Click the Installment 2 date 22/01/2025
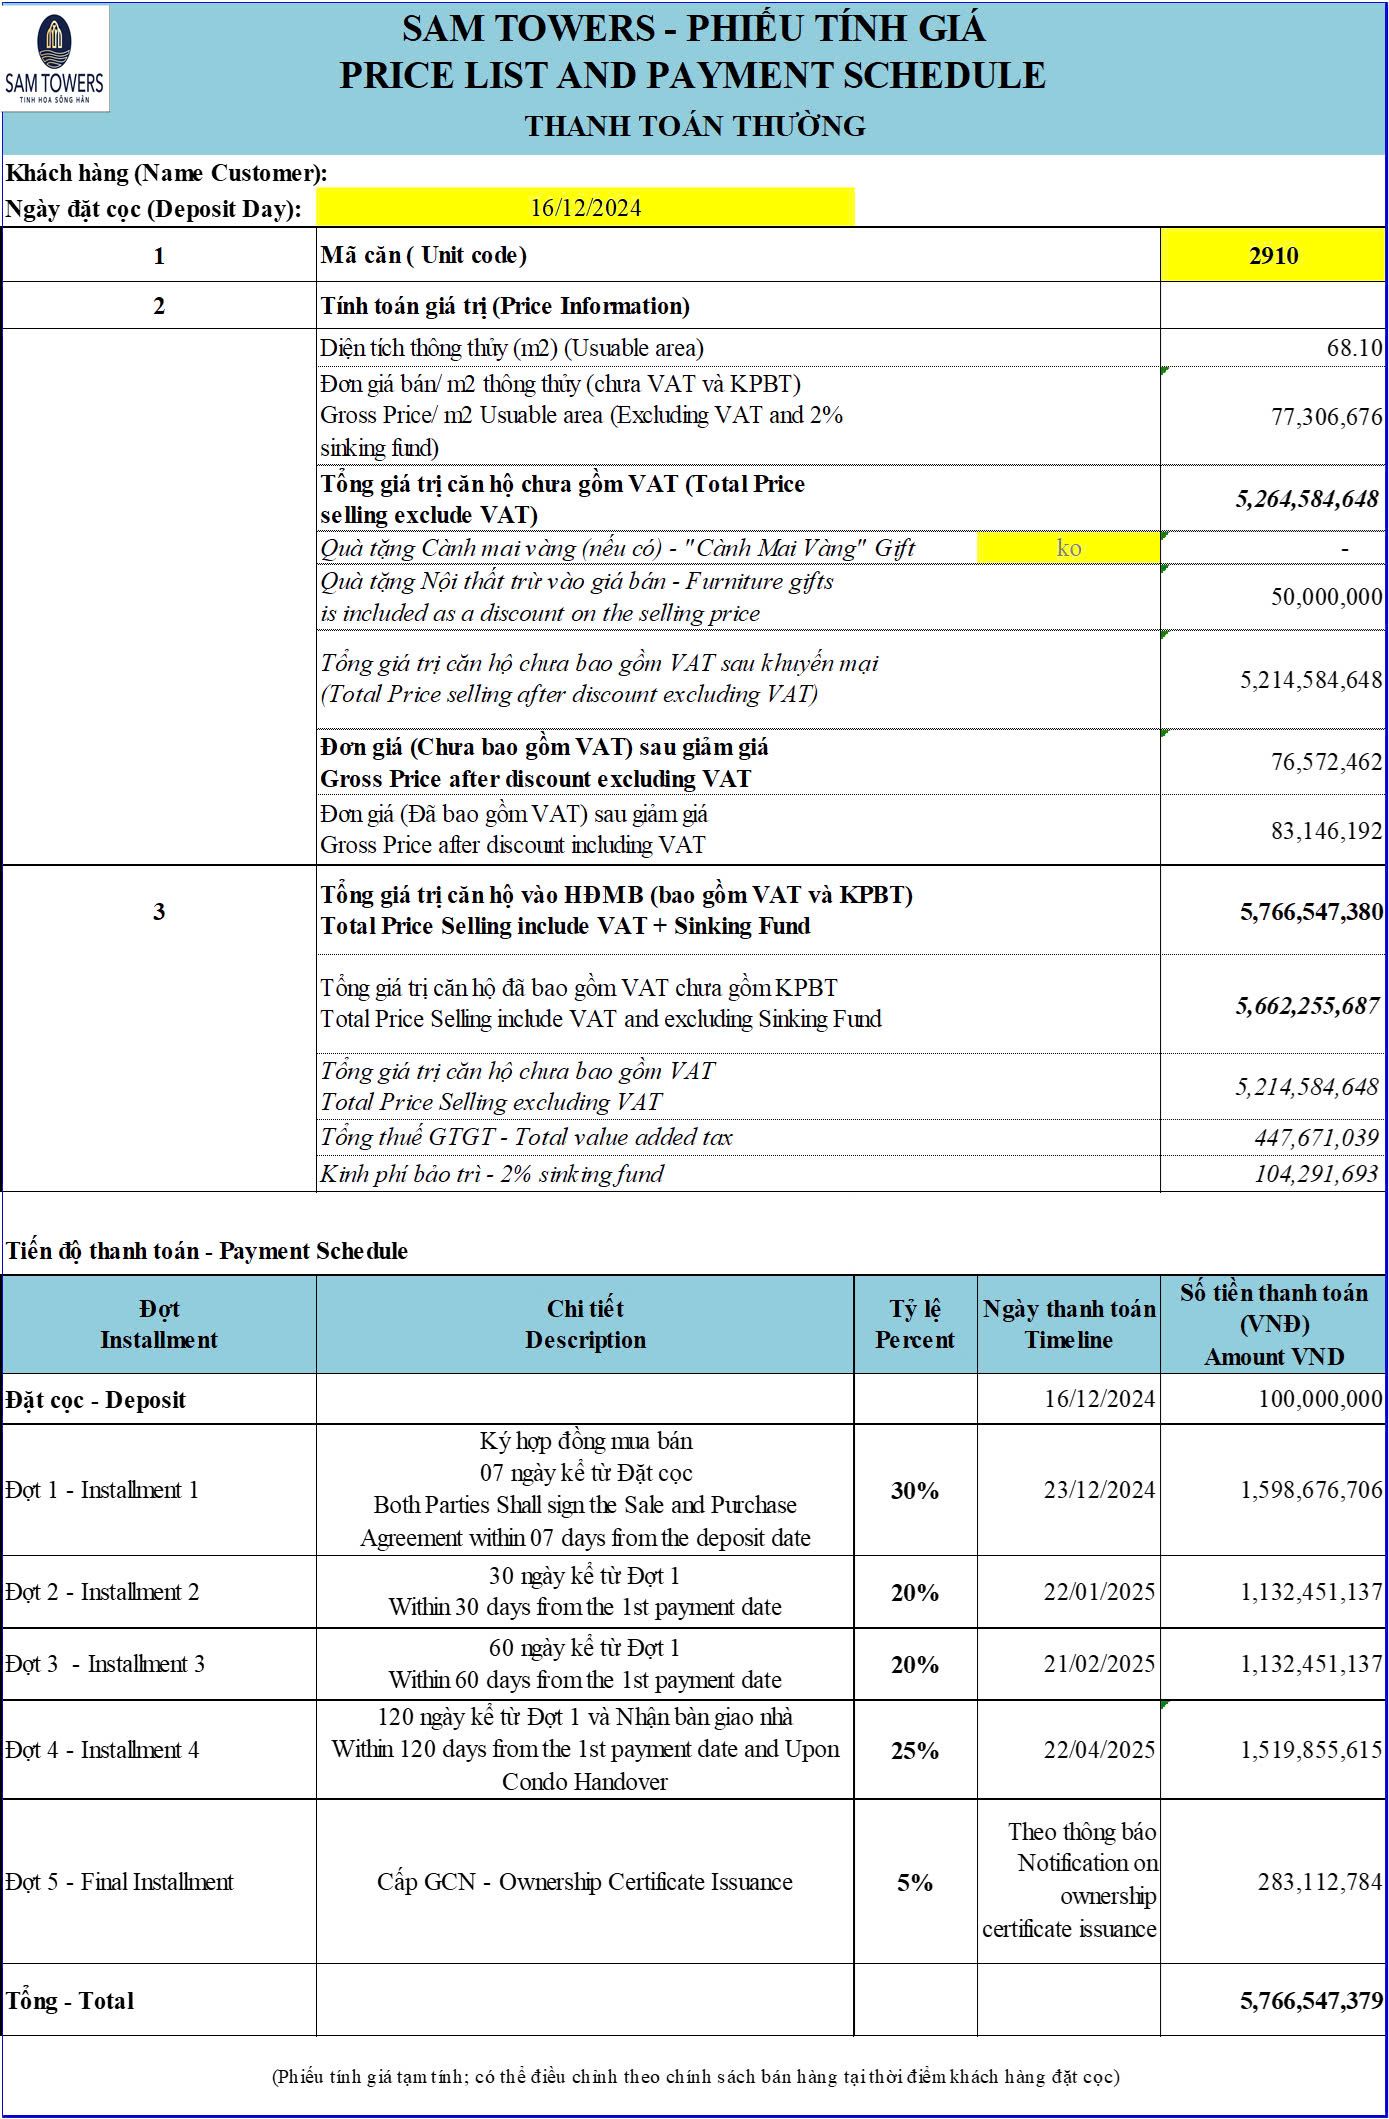This screenshot has height=2119, width=1389. (1099, 1592)
